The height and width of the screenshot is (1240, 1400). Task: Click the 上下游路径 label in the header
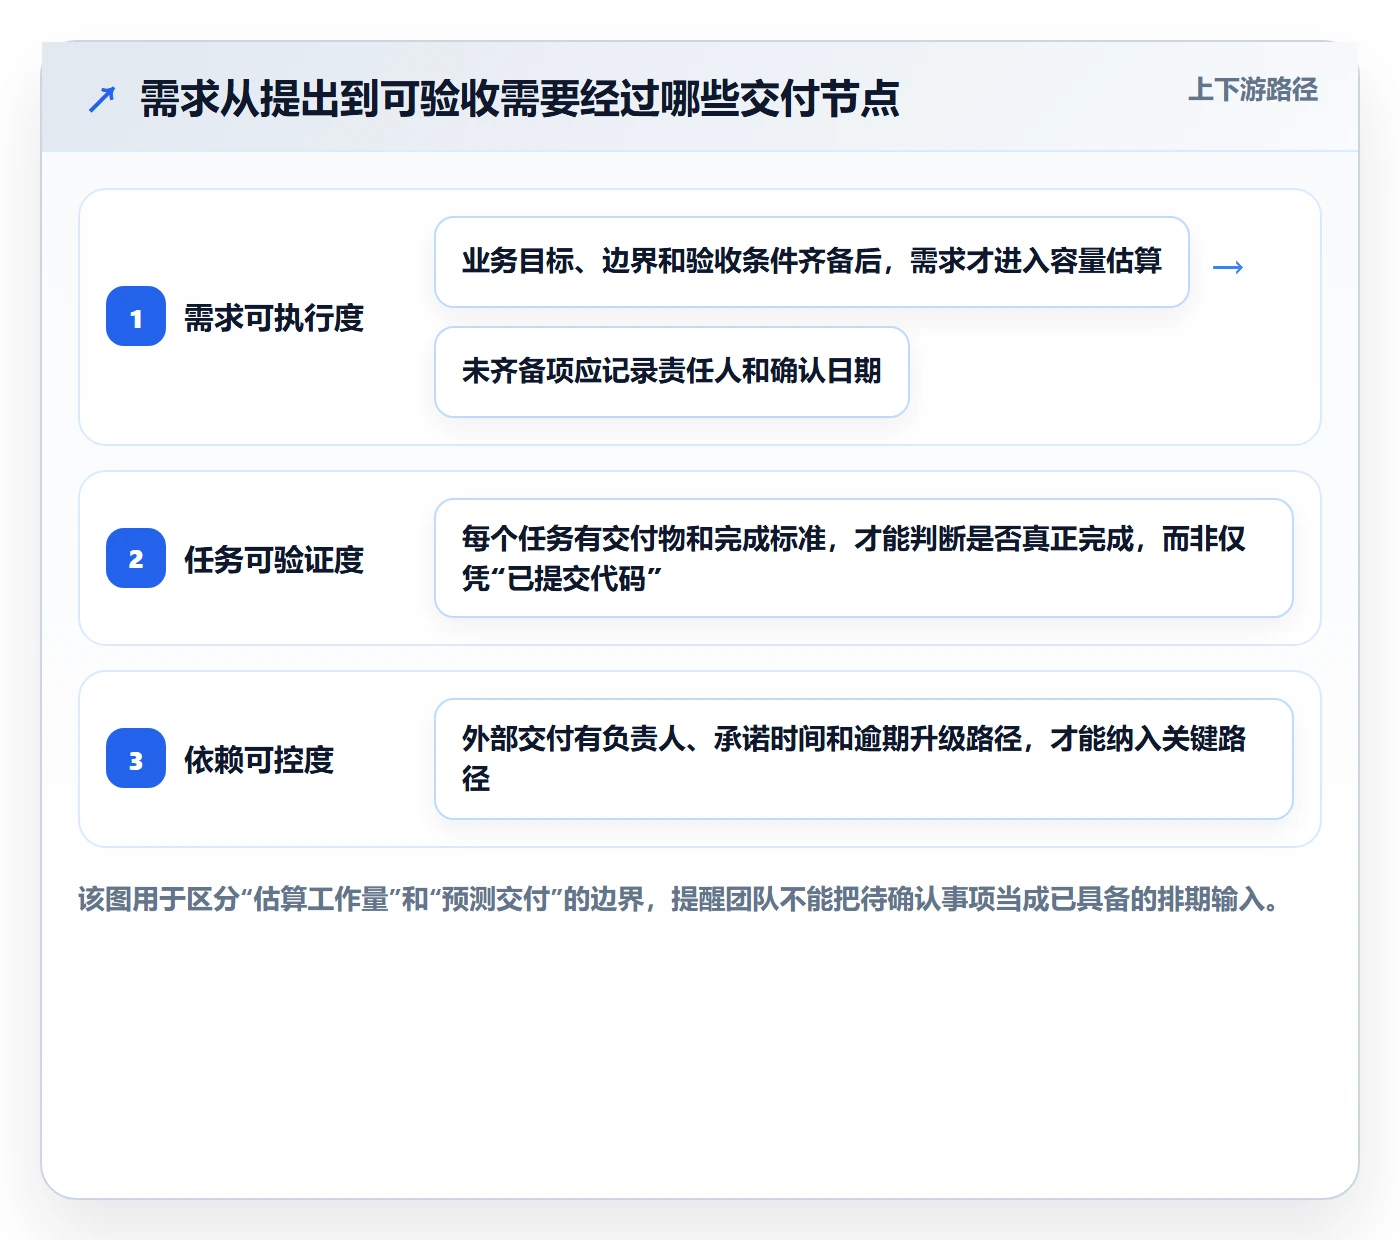(x=1252, y=90)
